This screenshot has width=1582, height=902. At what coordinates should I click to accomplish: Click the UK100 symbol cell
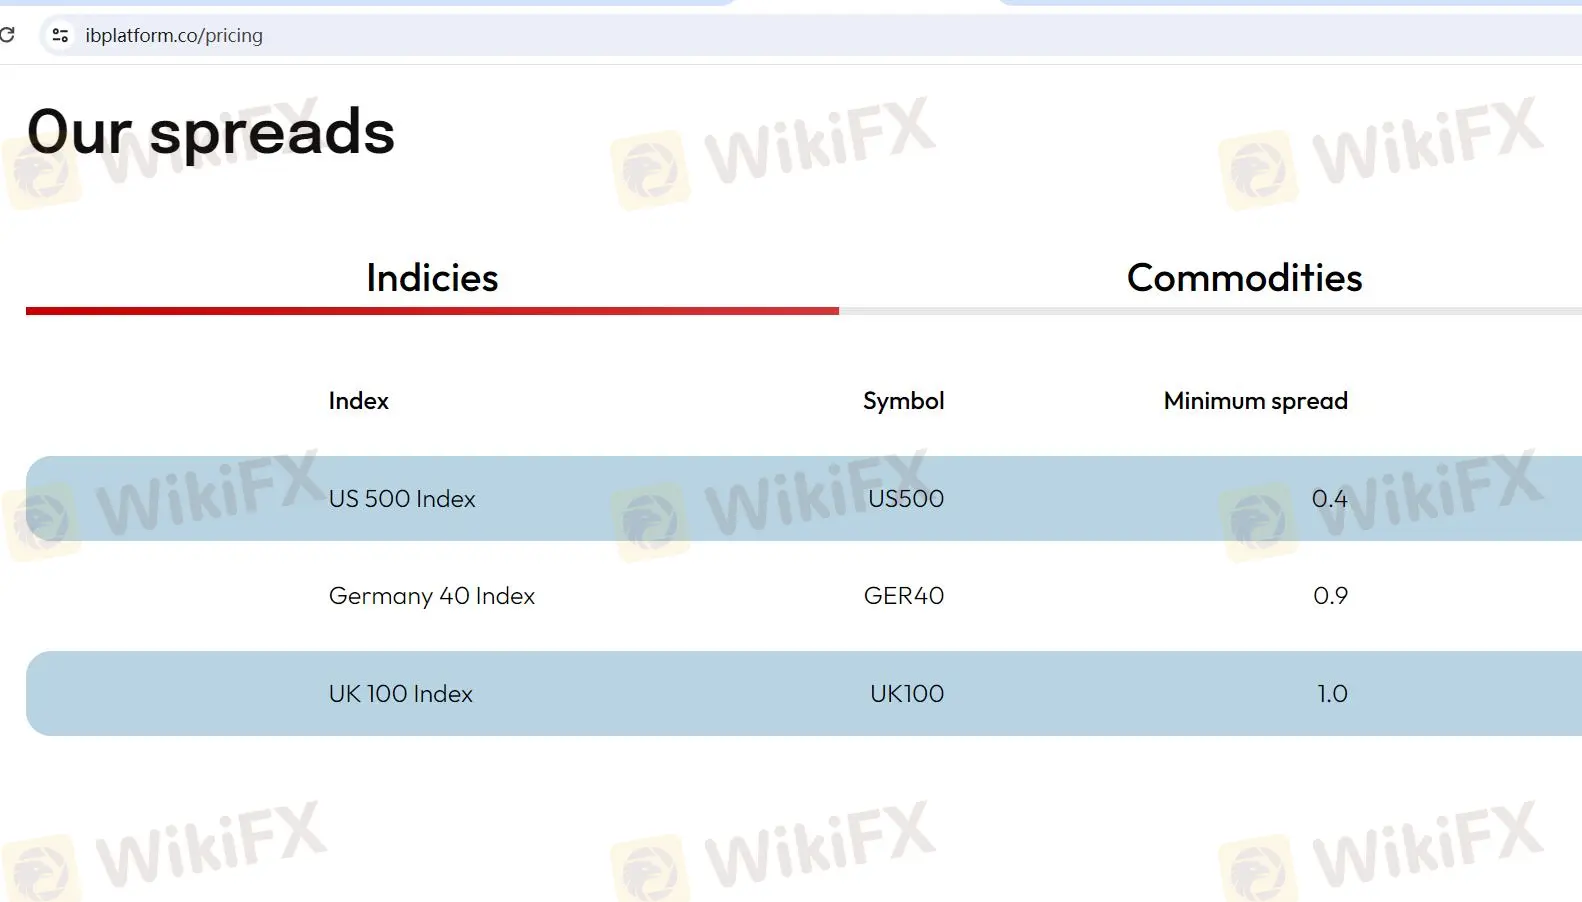[906, 694]
